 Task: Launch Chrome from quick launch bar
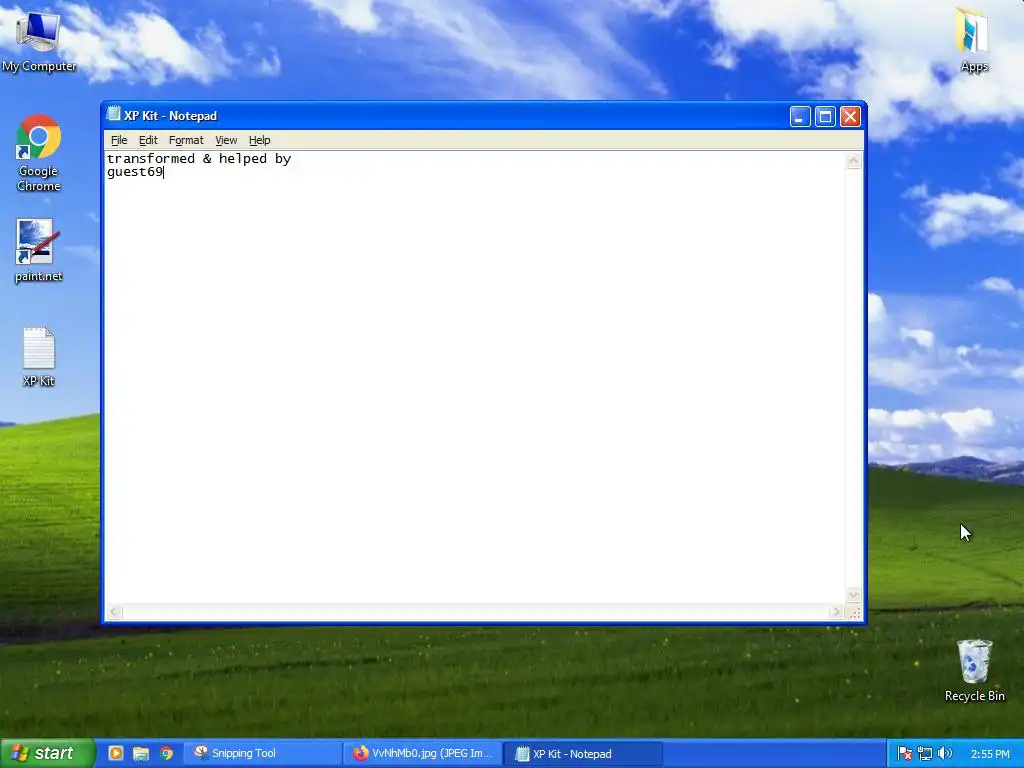tap(167, 753)
